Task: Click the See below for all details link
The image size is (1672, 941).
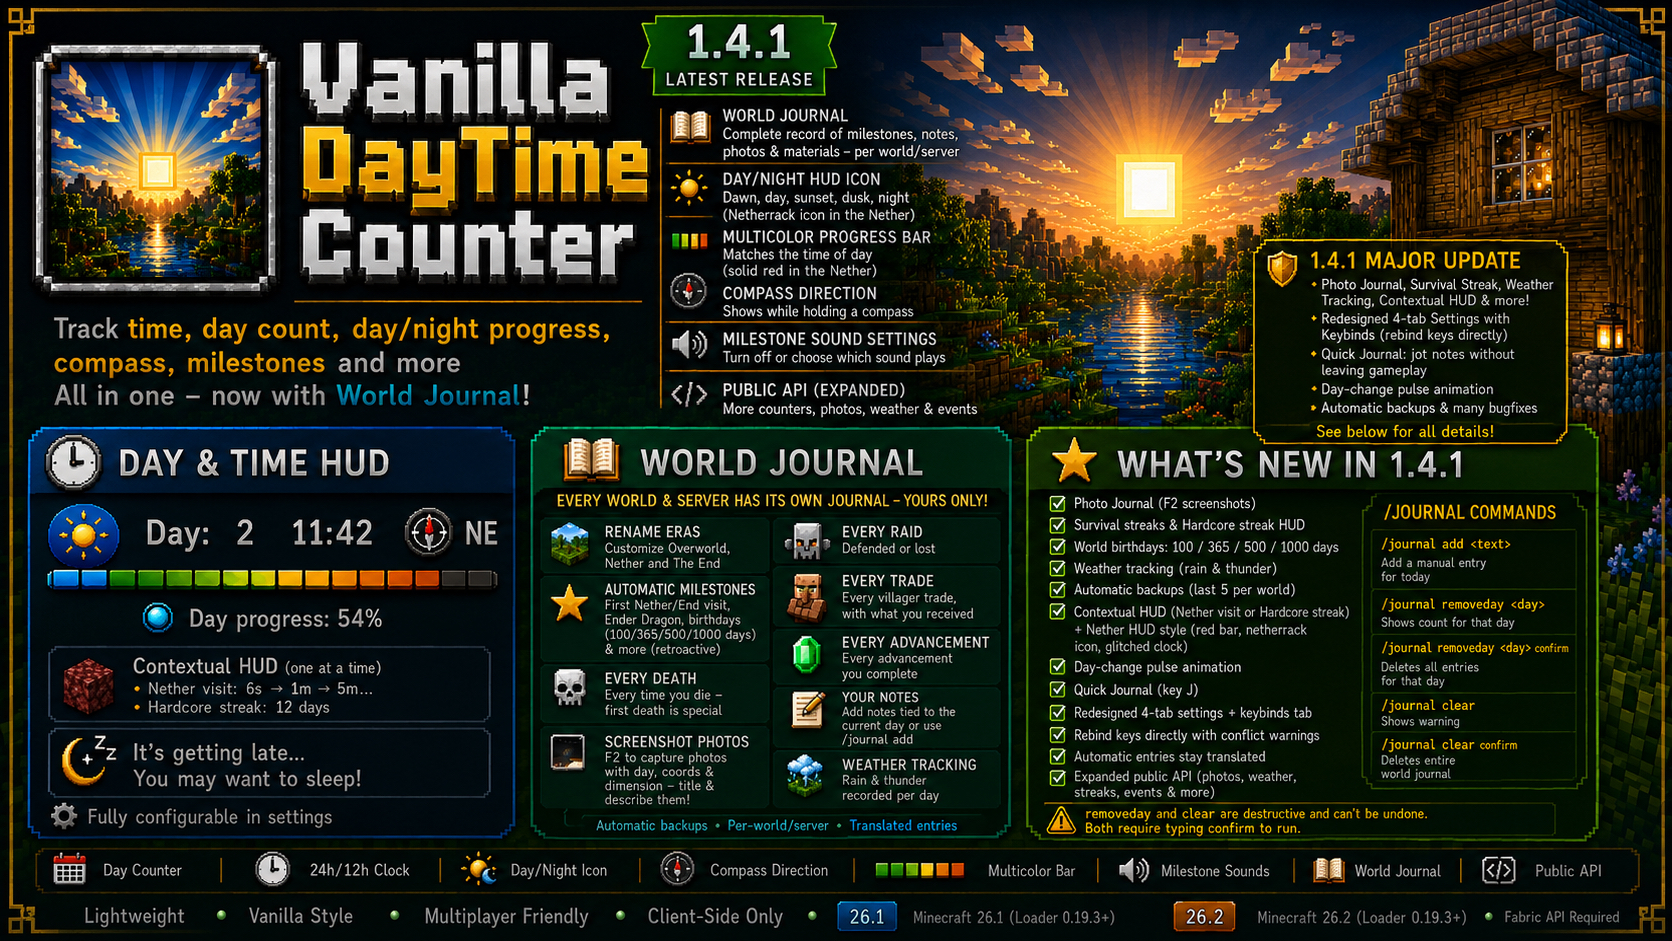Action: [x=1404, y=431]
